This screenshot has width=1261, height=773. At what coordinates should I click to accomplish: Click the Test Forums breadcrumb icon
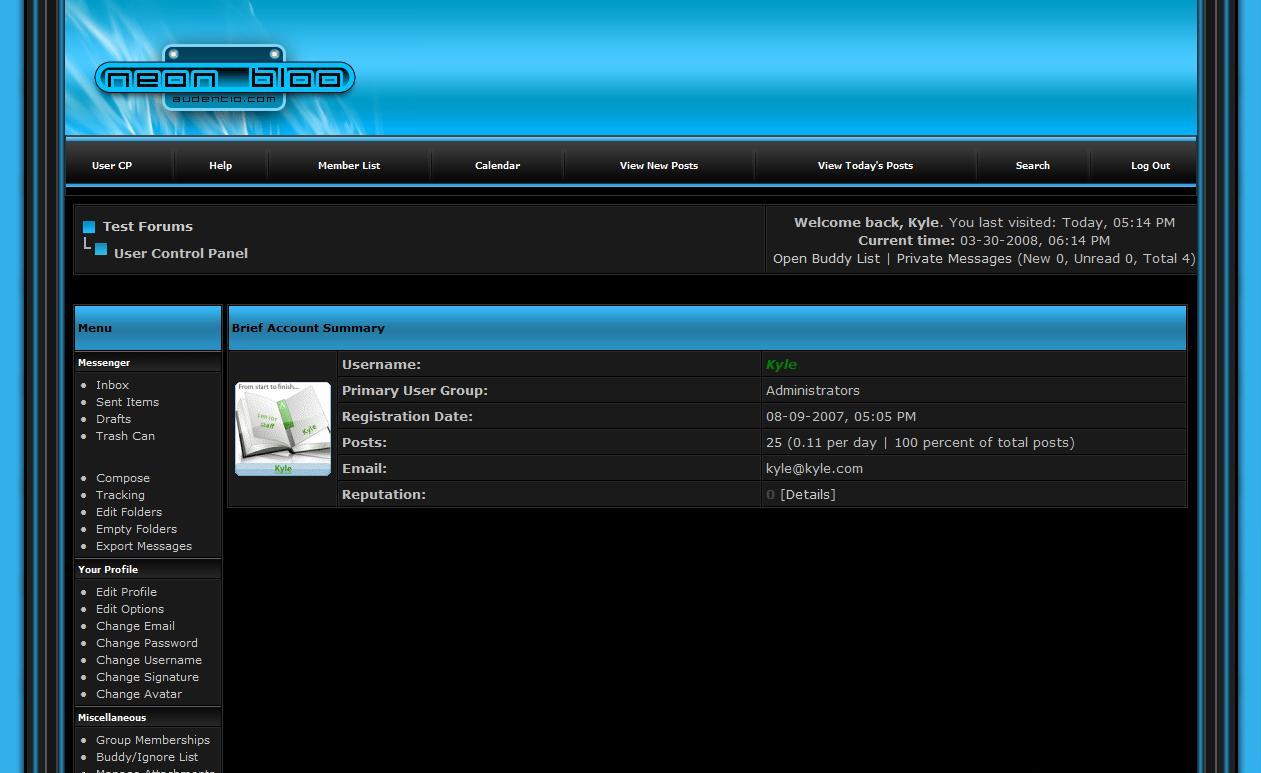[89, 227]
